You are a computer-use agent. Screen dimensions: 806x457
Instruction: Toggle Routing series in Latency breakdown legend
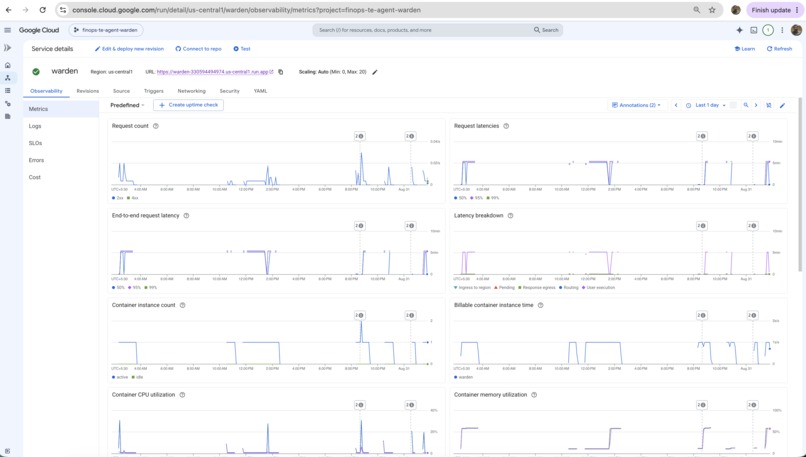pos(569,287)
